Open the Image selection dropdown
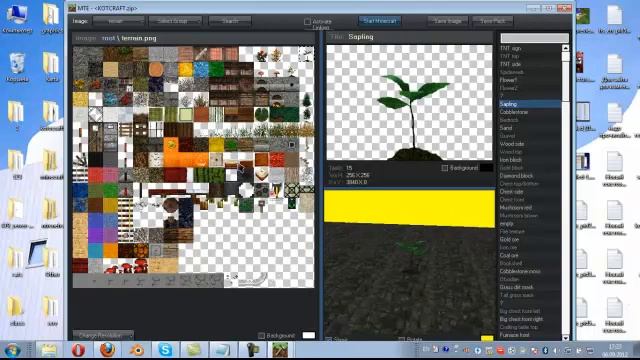 (119, 21)
